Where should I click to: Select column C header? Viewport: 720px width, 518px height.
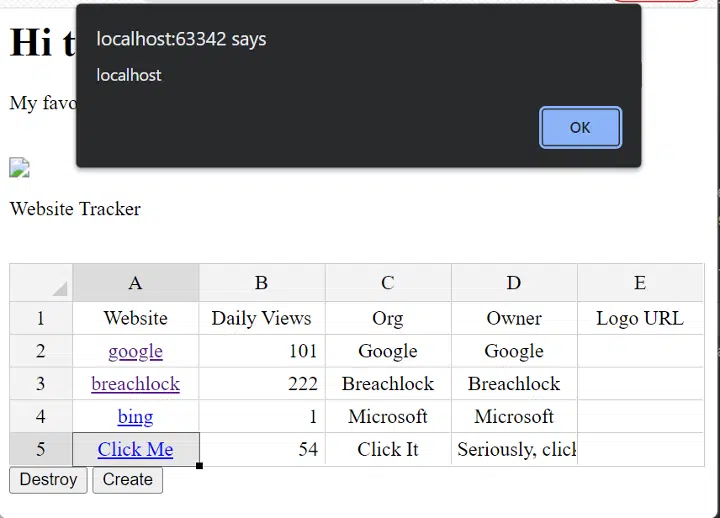point(388,283)
